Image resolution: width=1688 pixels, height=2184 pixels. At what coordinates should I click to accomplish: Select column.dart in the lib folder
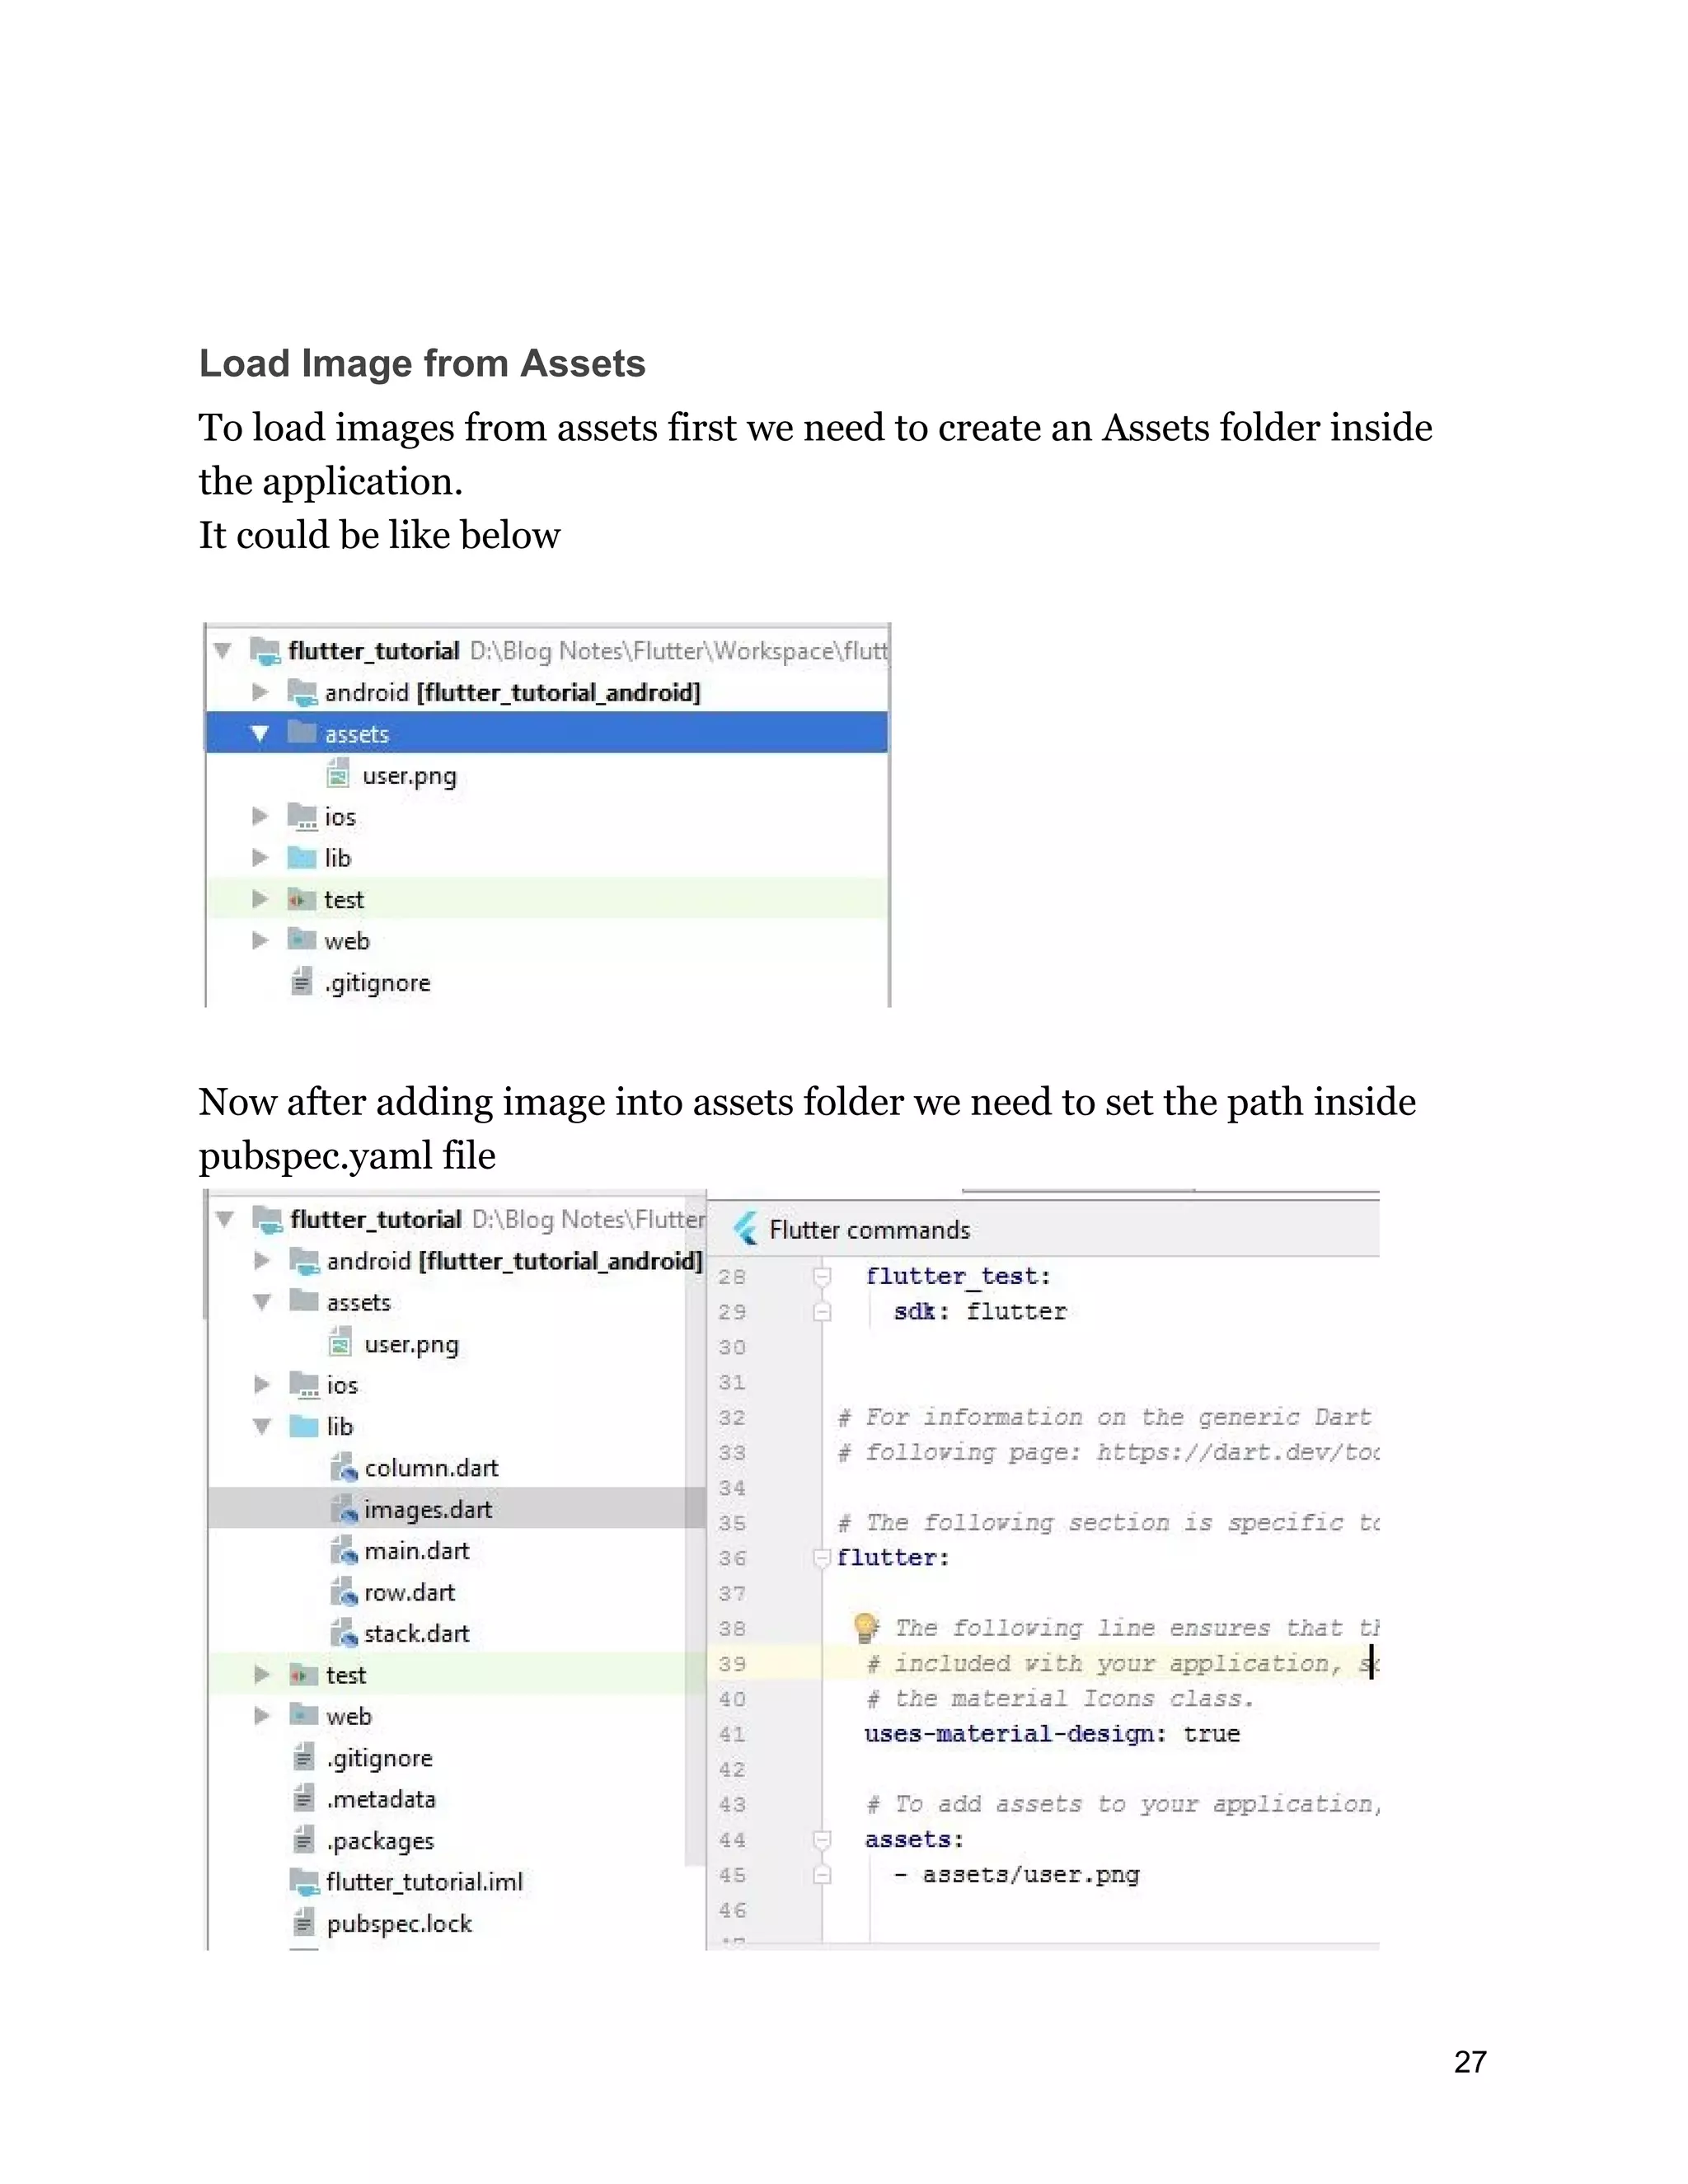pos(431,1468)
